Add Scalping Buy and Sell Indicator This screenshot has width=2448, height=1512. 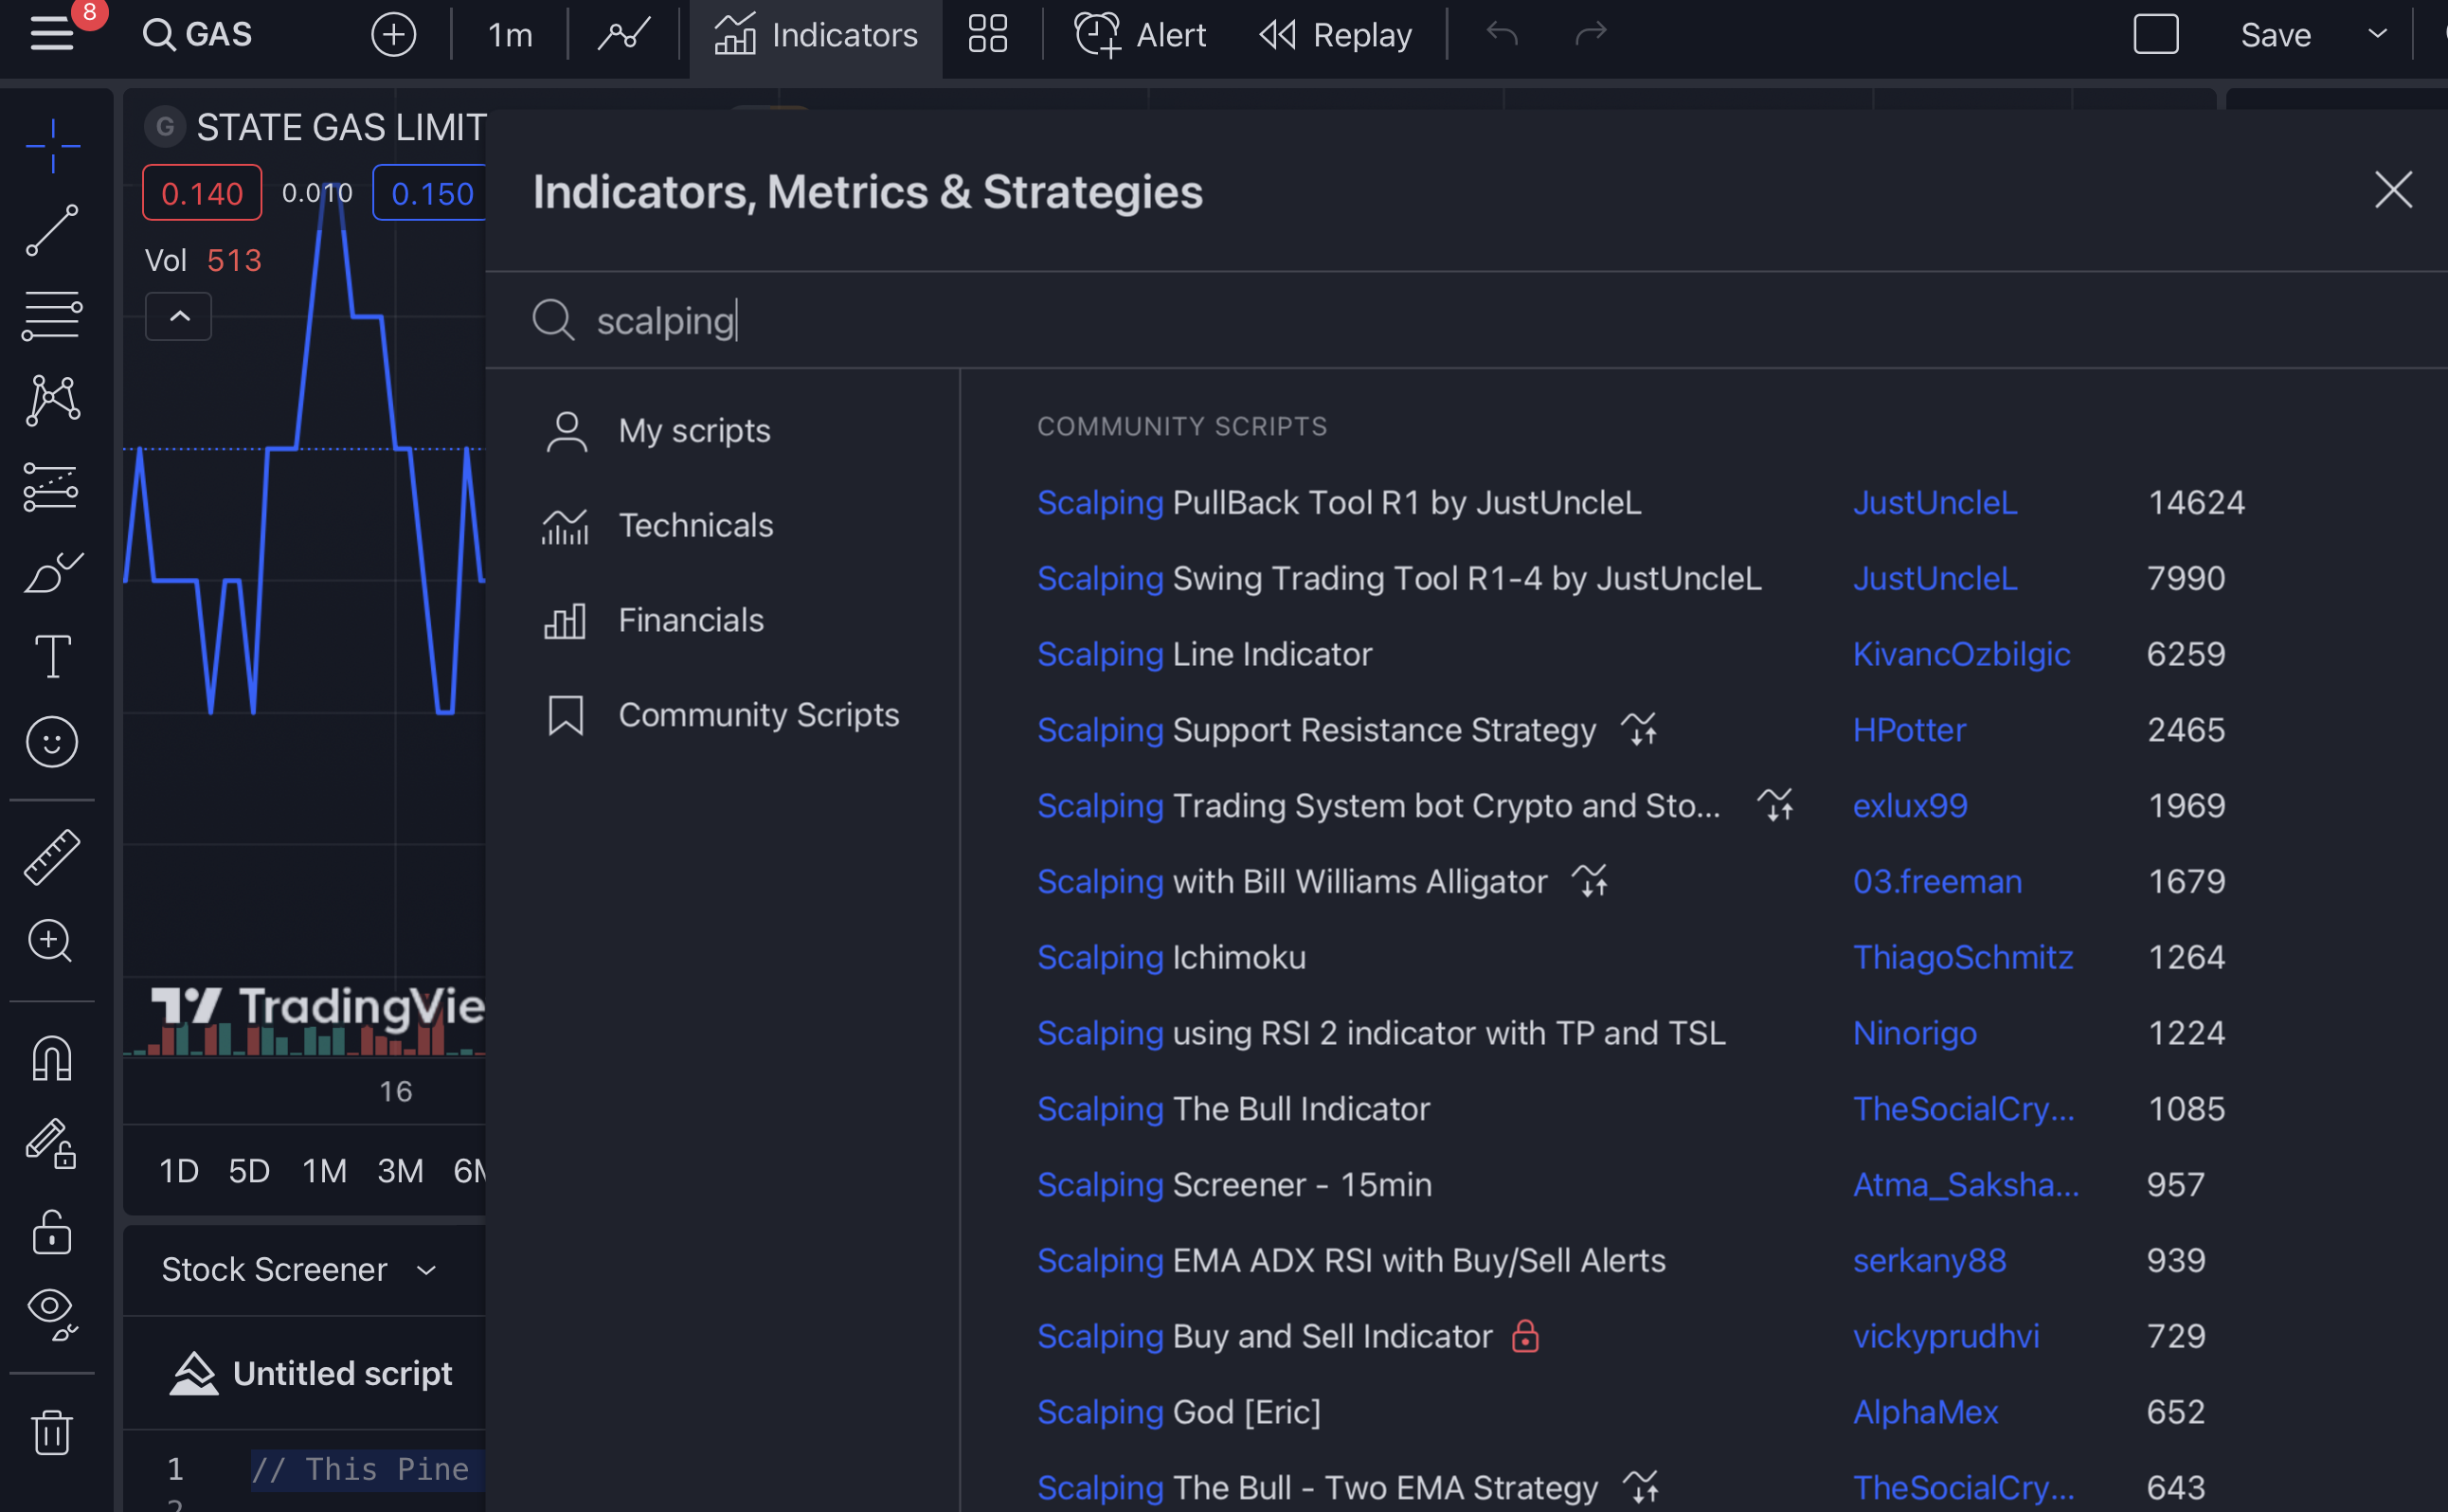[x=1264, y=1336]
